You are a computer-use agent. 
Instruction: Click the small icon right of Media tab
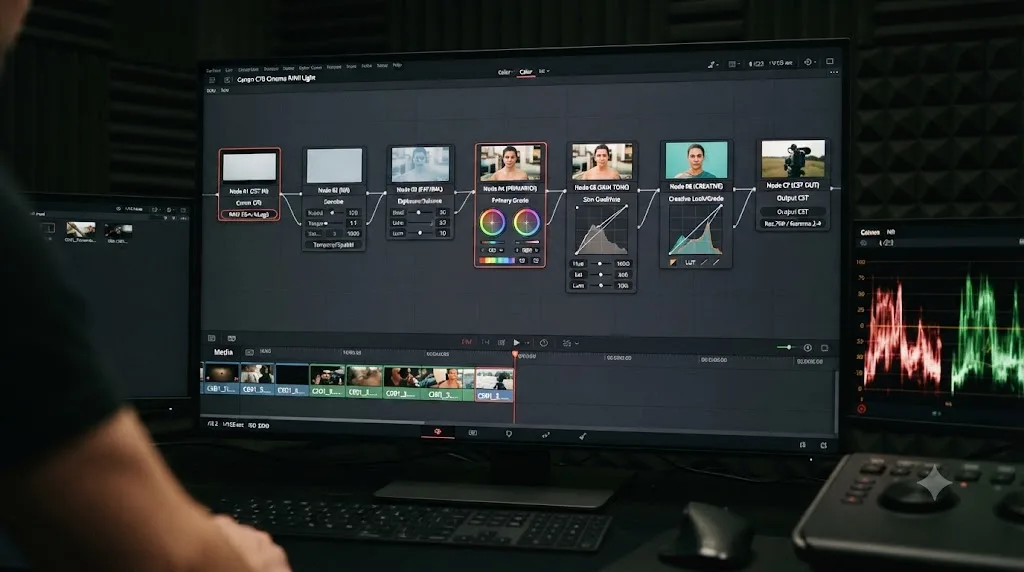pos(249,352)
